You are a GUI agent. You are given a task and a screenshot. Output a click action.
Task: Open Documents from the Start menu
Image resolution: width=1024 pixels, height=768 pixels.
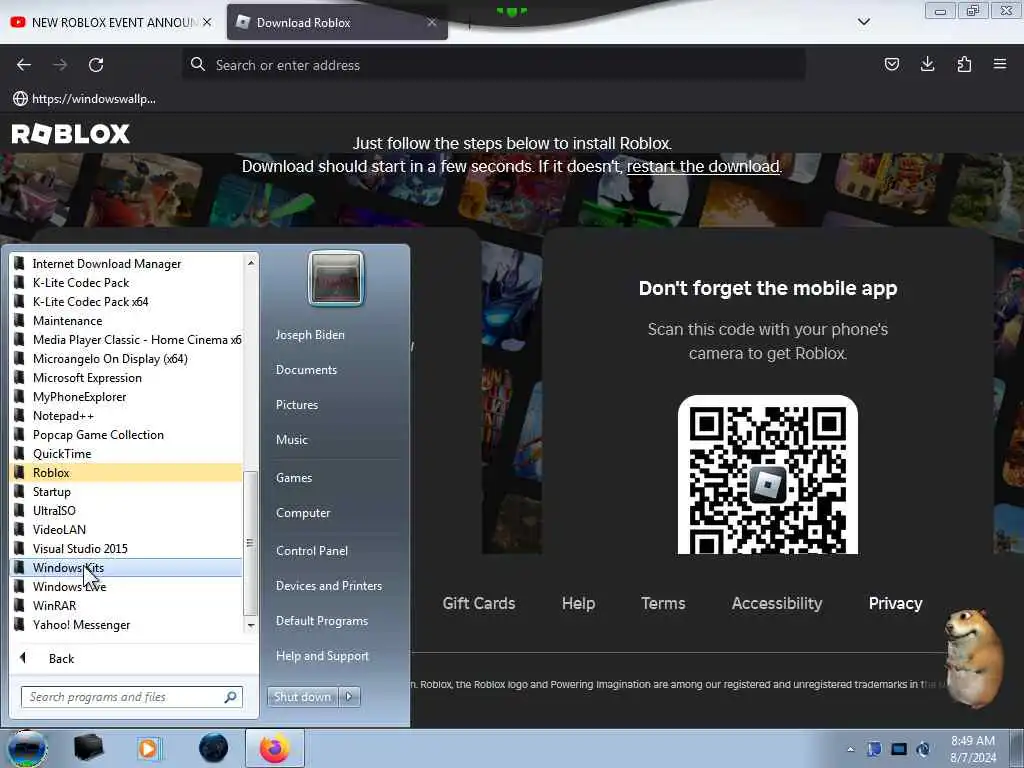coord(306,370)
